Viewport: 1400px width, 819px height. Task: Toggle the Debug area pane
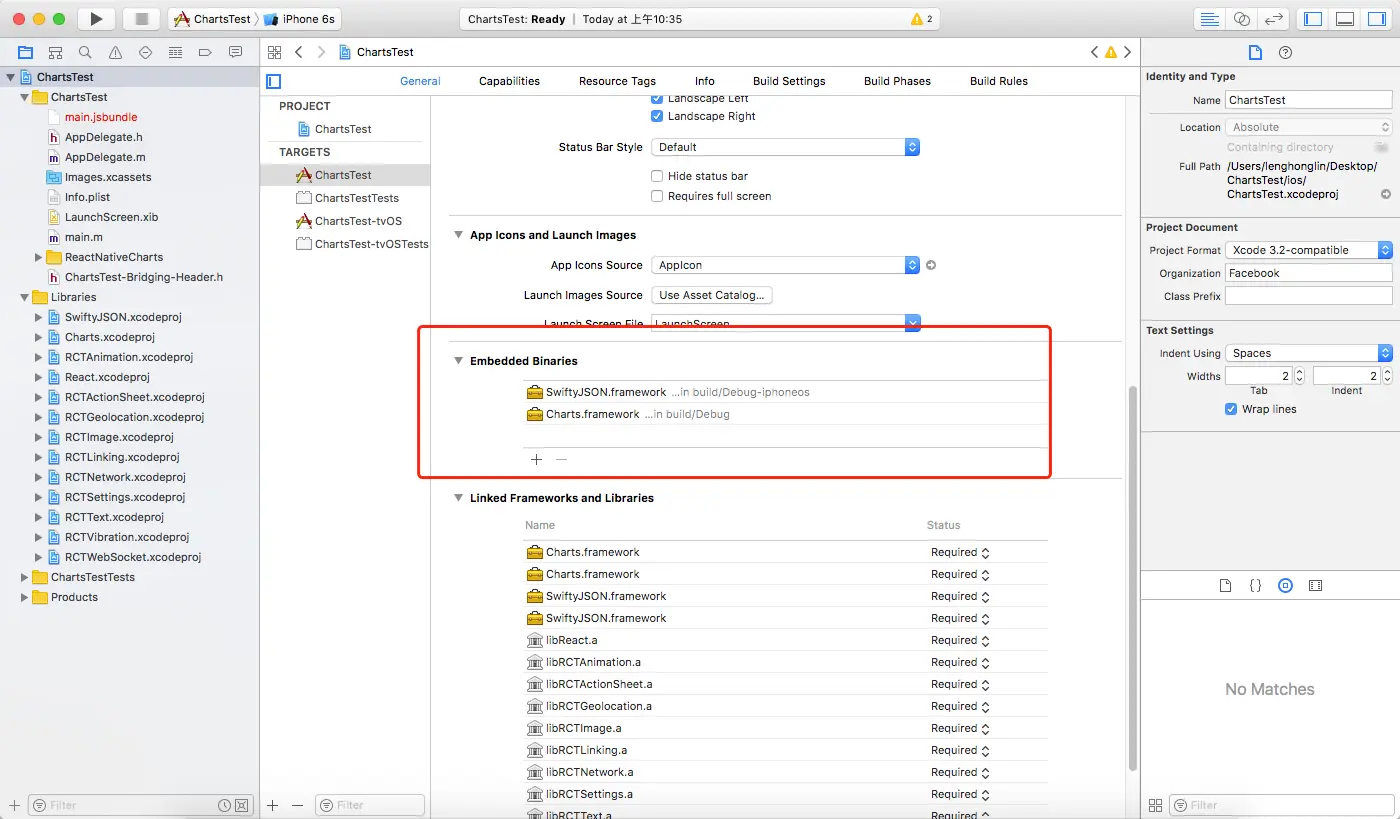coord(1345,19)
